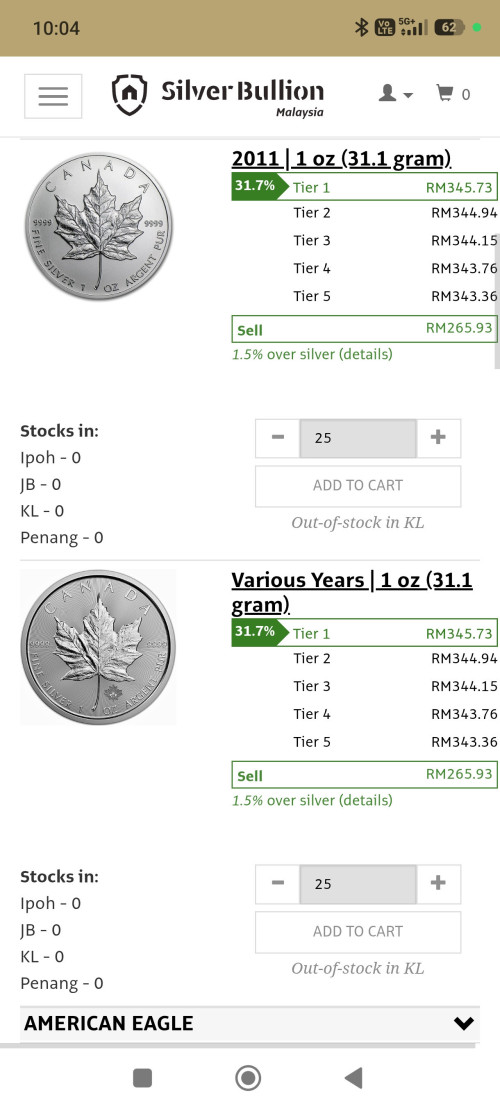Add Various Years Maple Leaf to cart

pyautogui.click(x=358, y=932)
